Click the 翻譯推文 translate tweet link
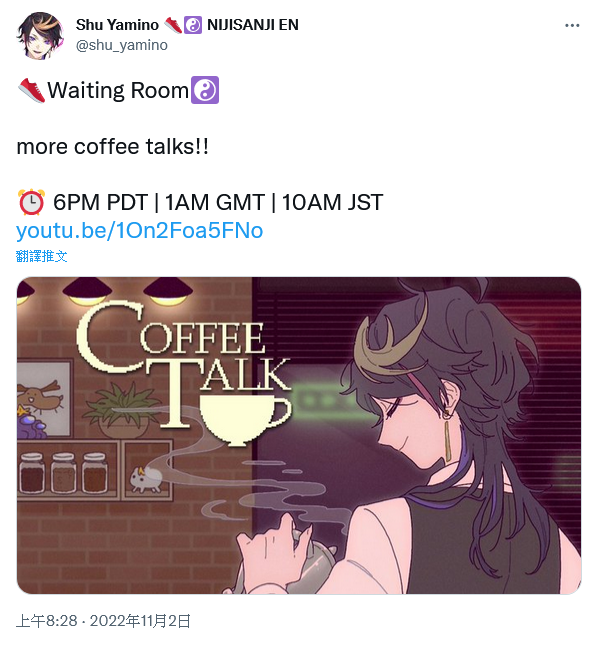This screenshot has height=646, width=598. pos(41,256)
